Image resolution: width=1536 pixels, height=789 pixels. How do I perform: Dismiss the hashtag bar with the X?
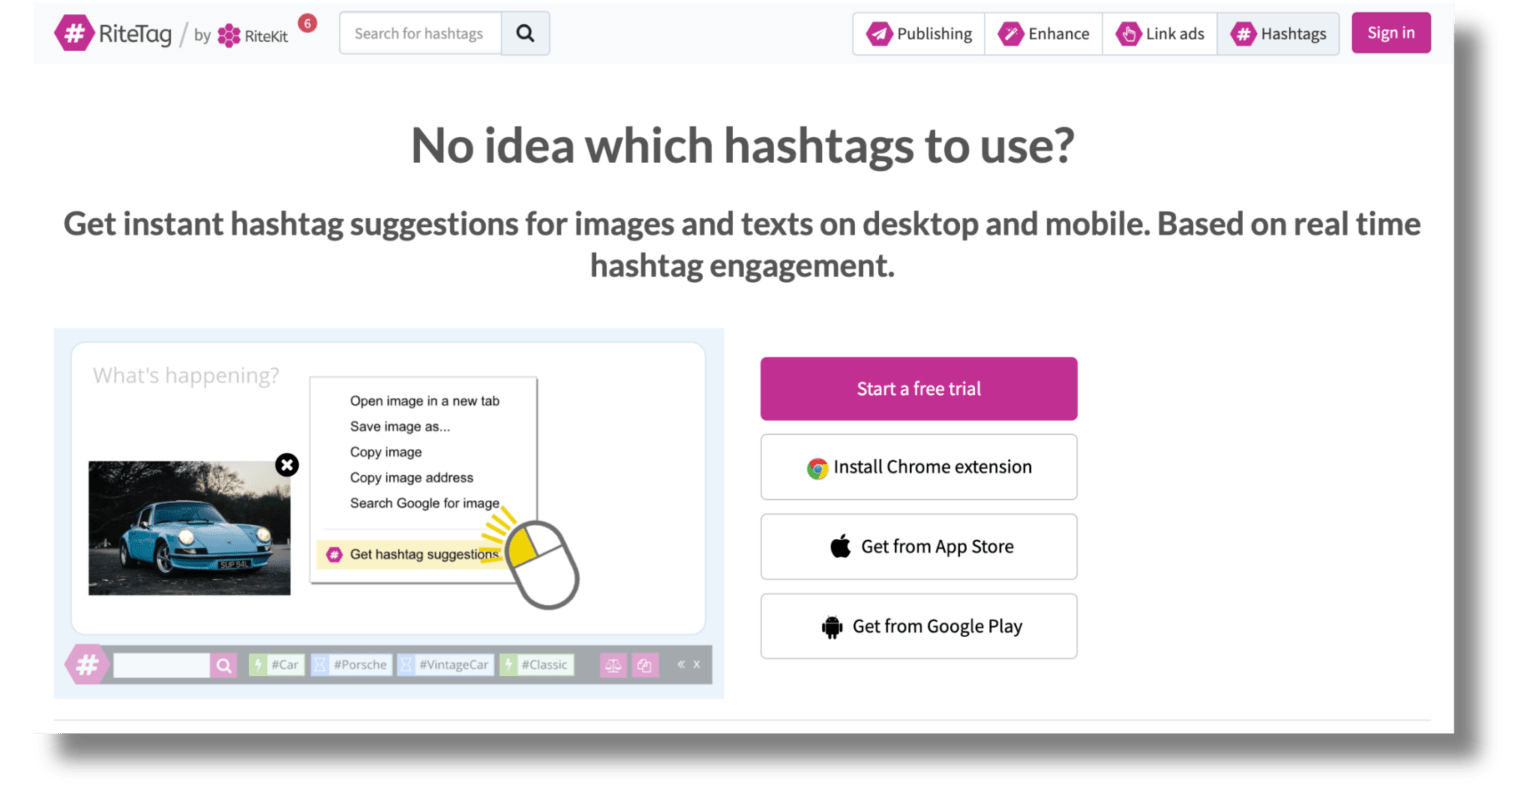[695, 664]
